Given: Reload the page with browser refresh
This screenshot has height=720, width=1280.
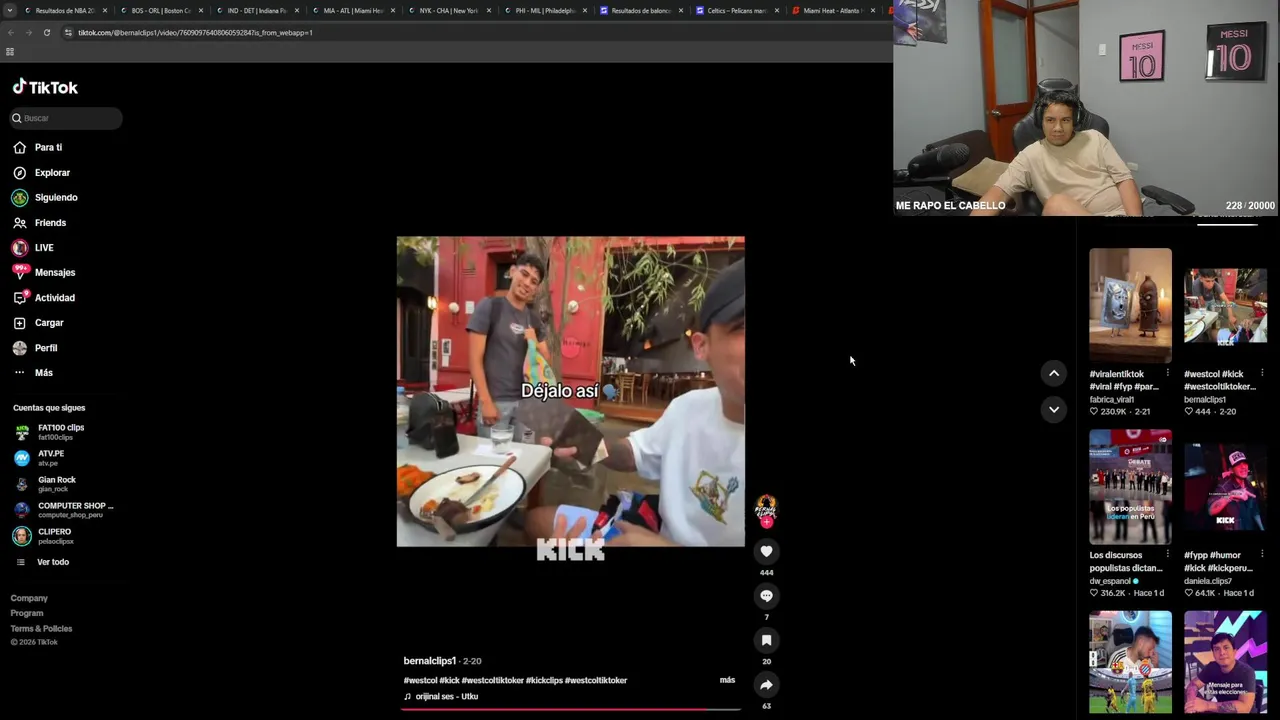Looking at the screenshot, I should tap(46, 33).
